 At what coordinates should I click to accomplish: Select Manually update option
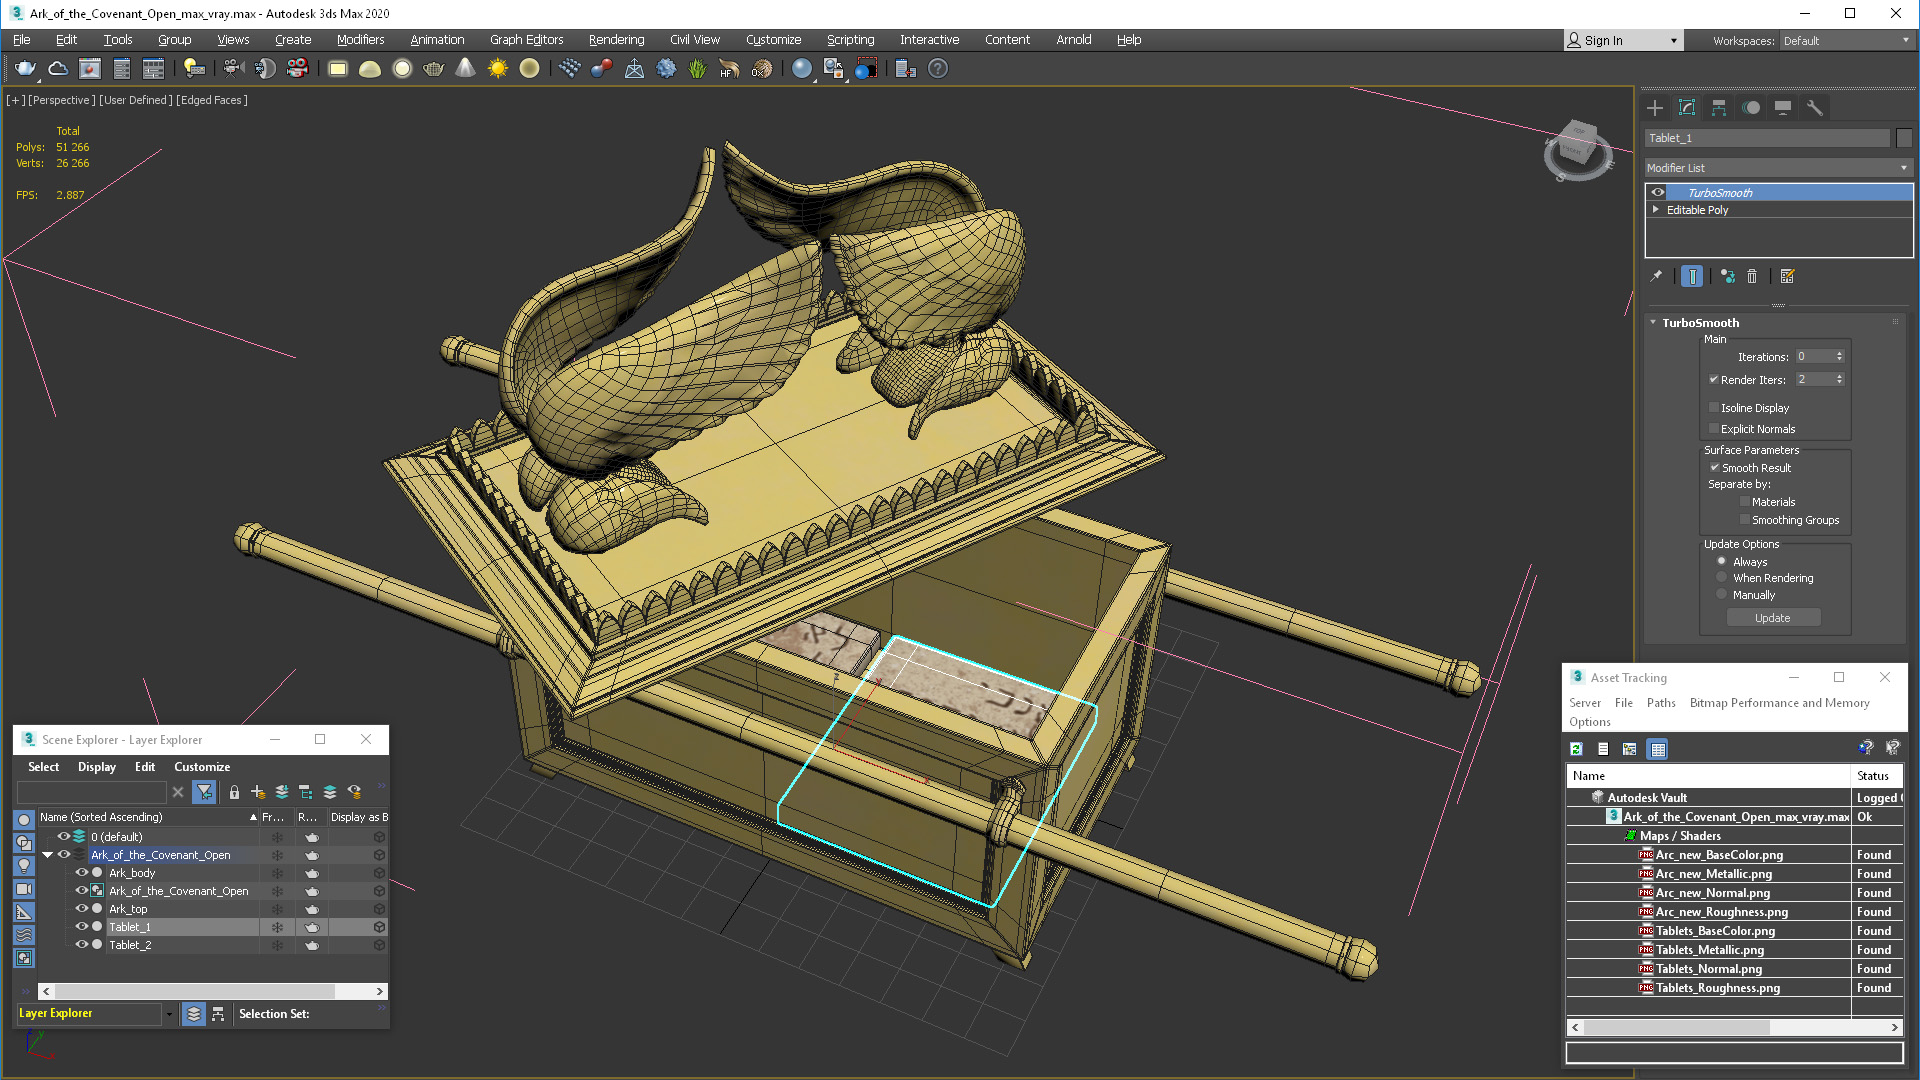(x=1722, y=595)
